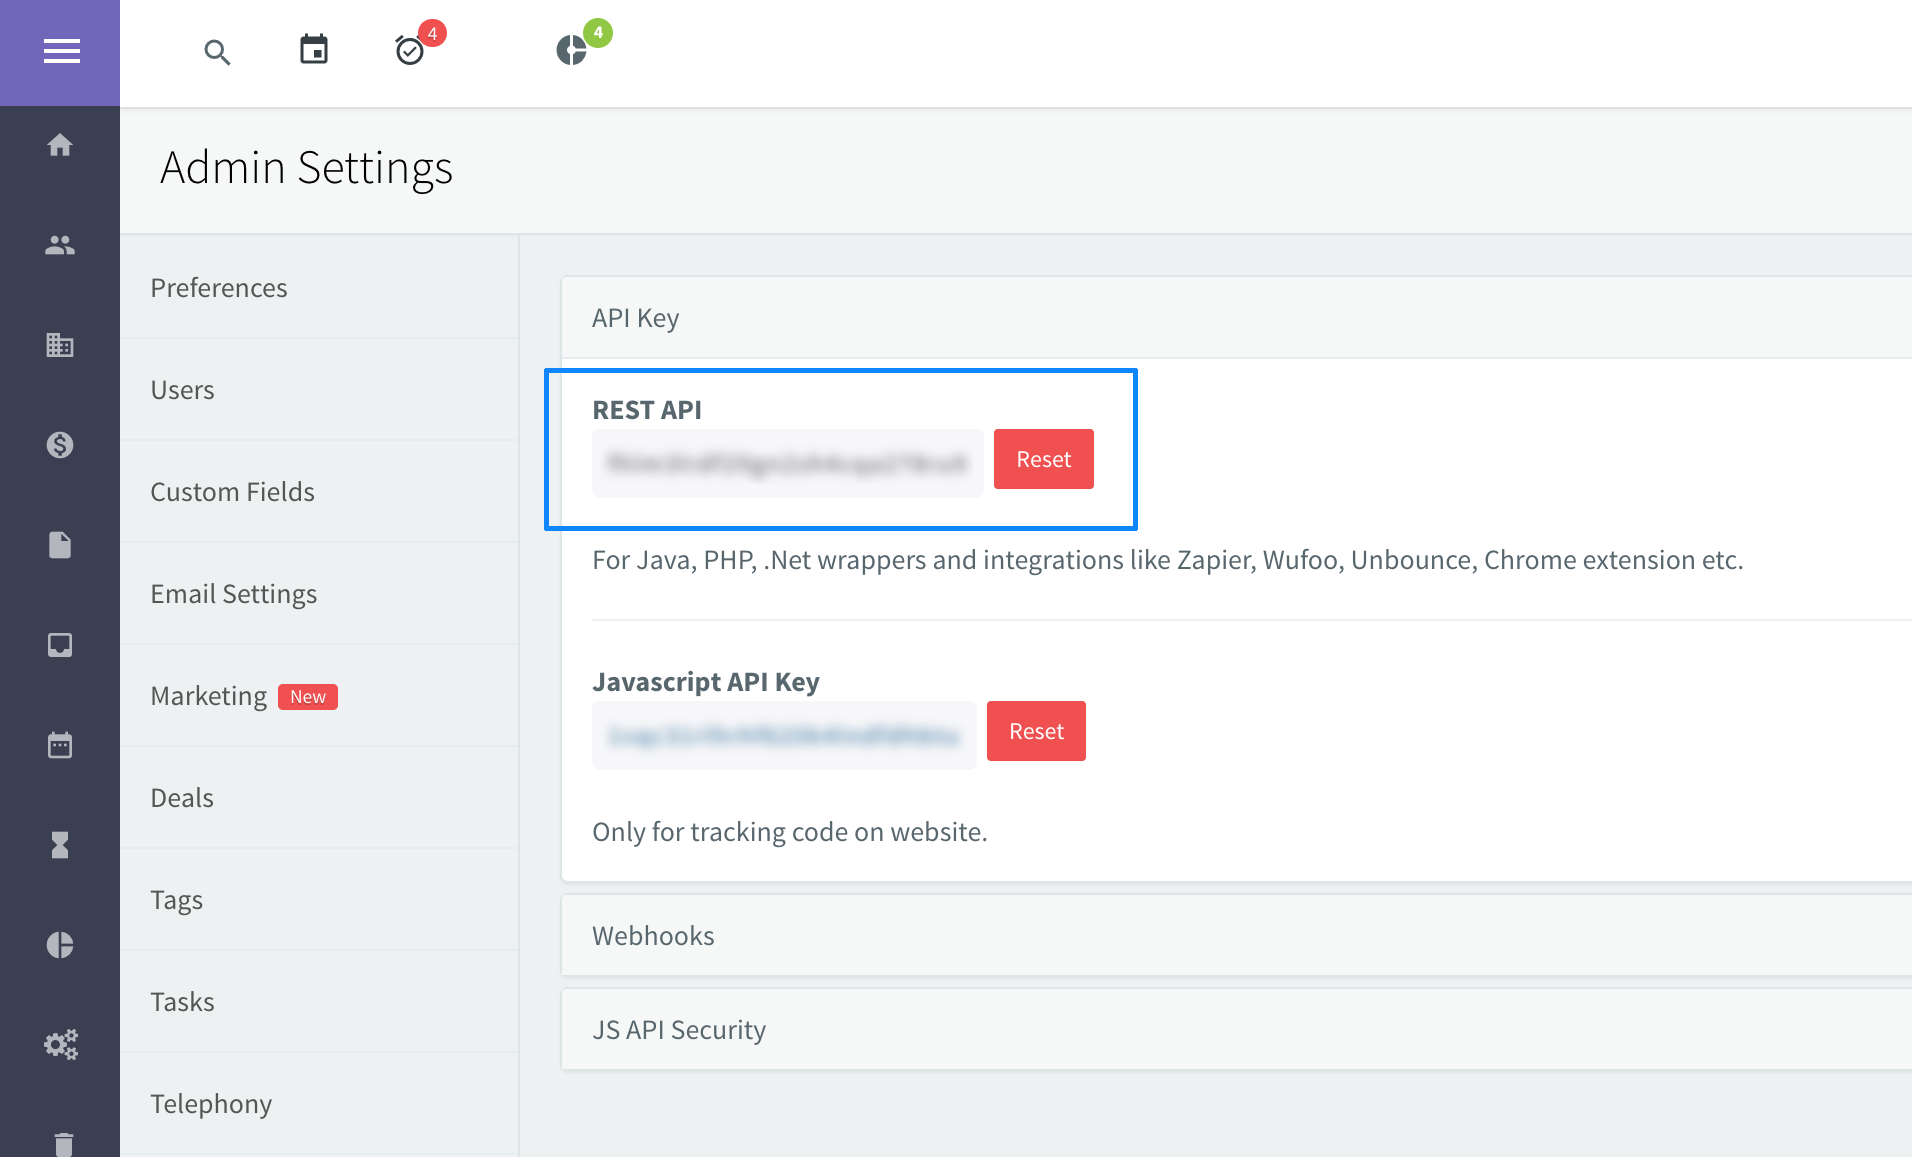Screen dimensions: 1912x1157
Task: Open task reminders with red badge
Action: (x=411, y=50)
